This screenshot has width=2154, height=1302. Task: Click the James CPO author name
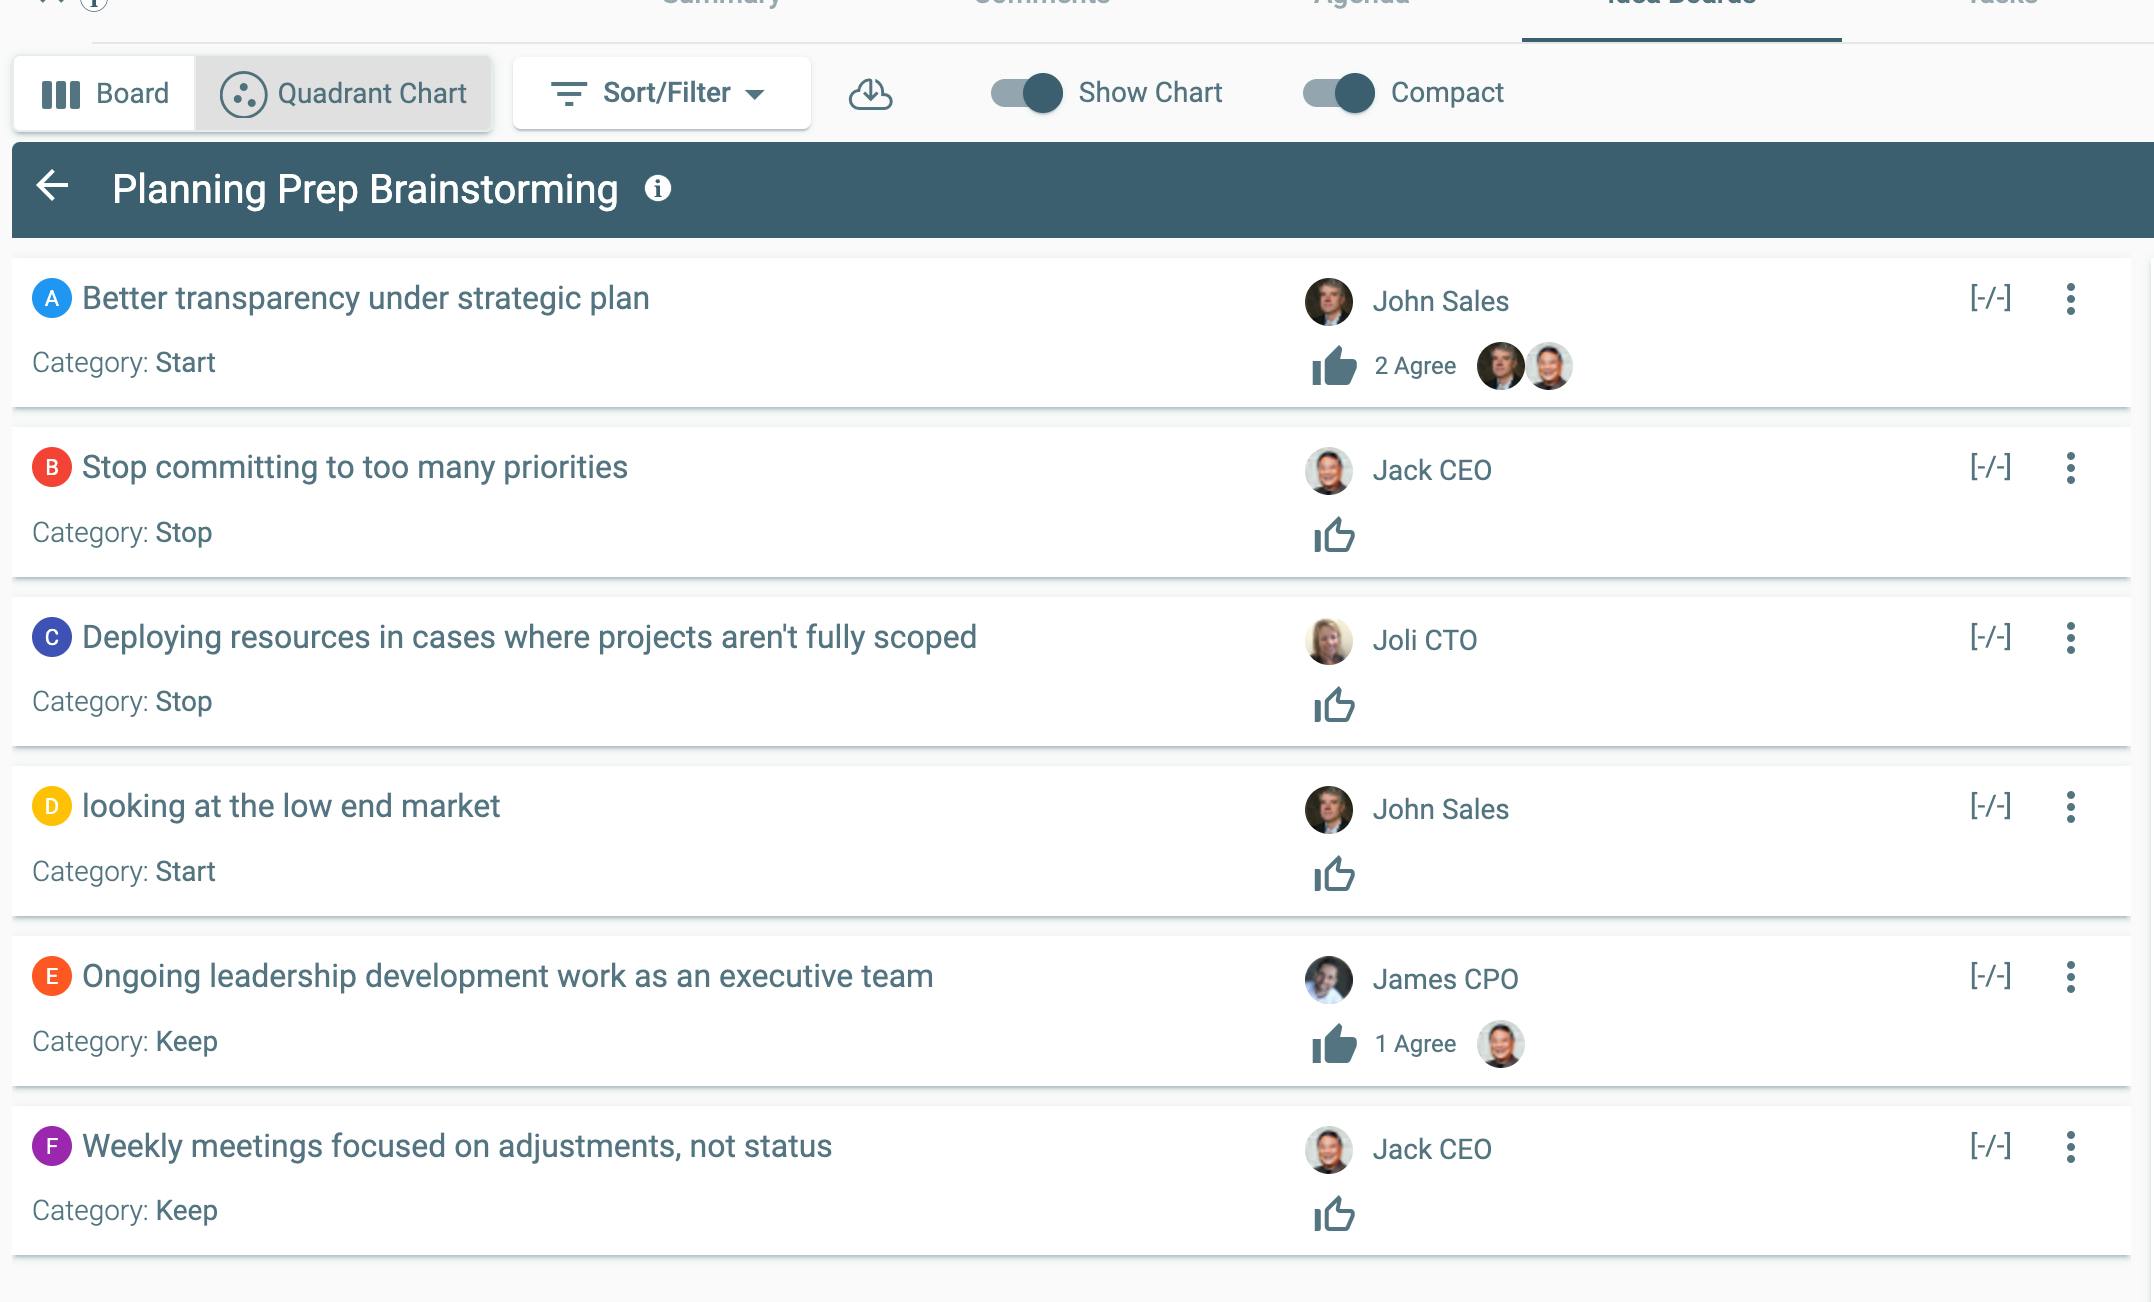1445,979
